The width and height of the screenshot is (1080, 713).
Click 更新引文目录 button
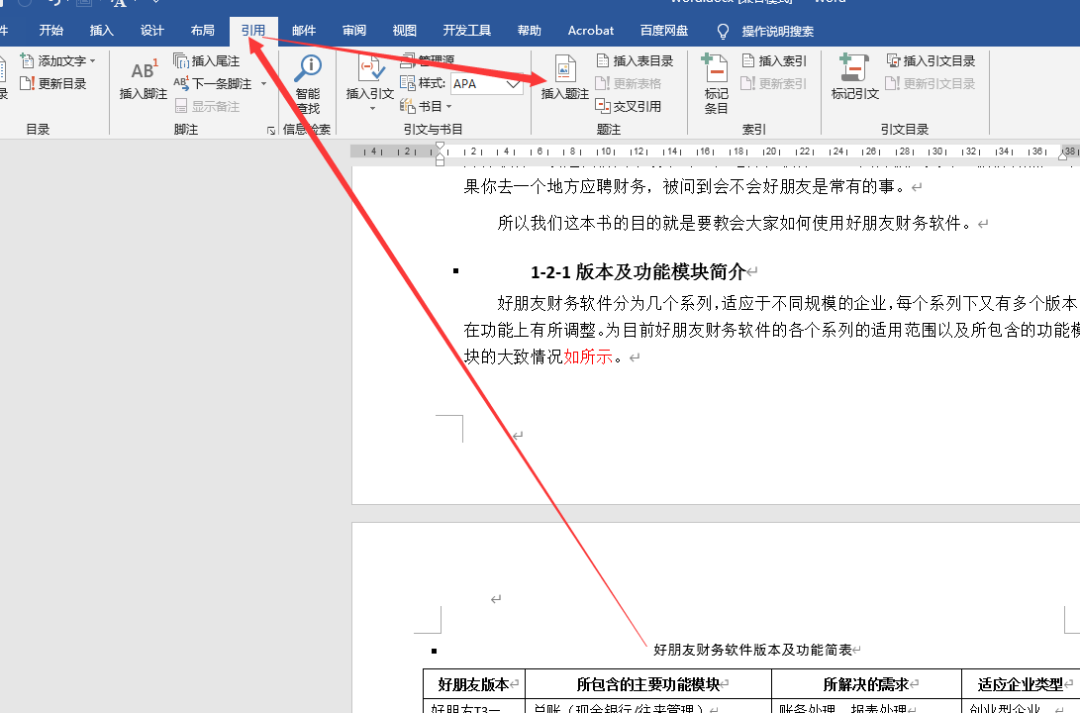(931, 83)
